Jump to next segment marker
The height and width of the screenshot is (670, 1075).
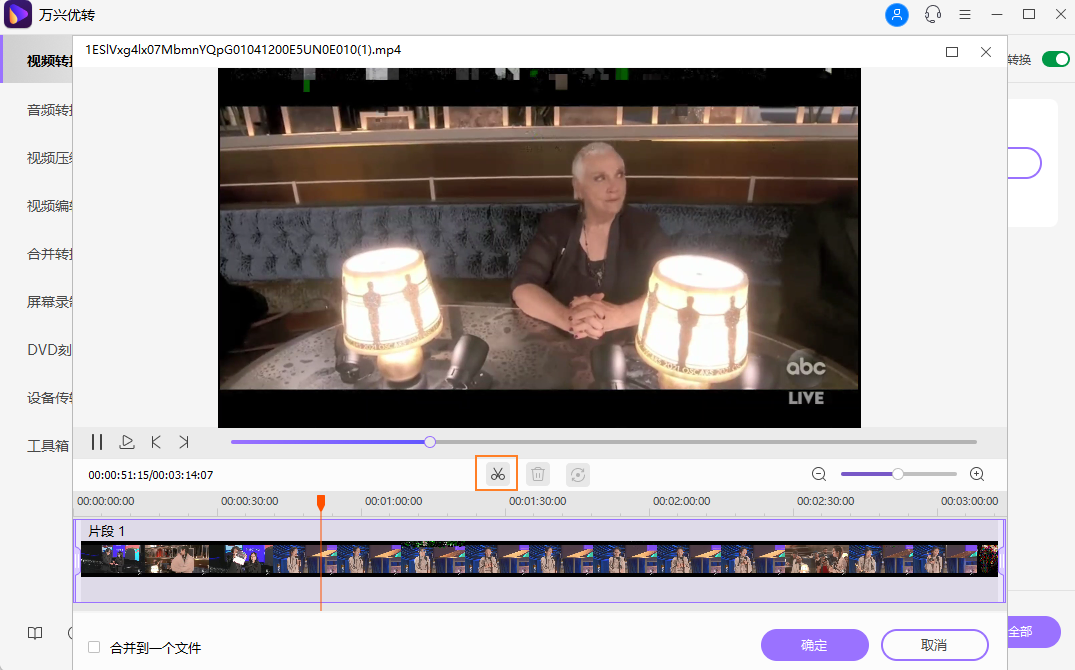[184, 442]
